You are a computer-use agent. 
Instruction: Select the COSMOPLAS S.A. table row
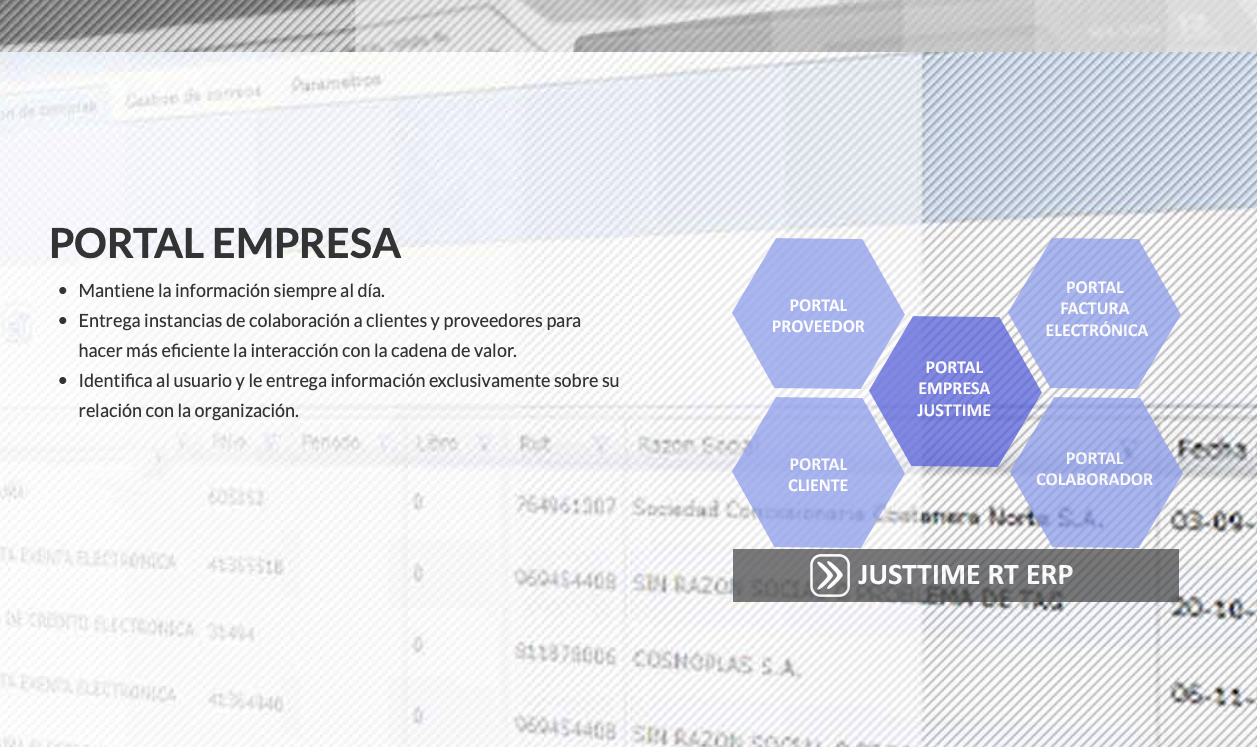(715, 661)
